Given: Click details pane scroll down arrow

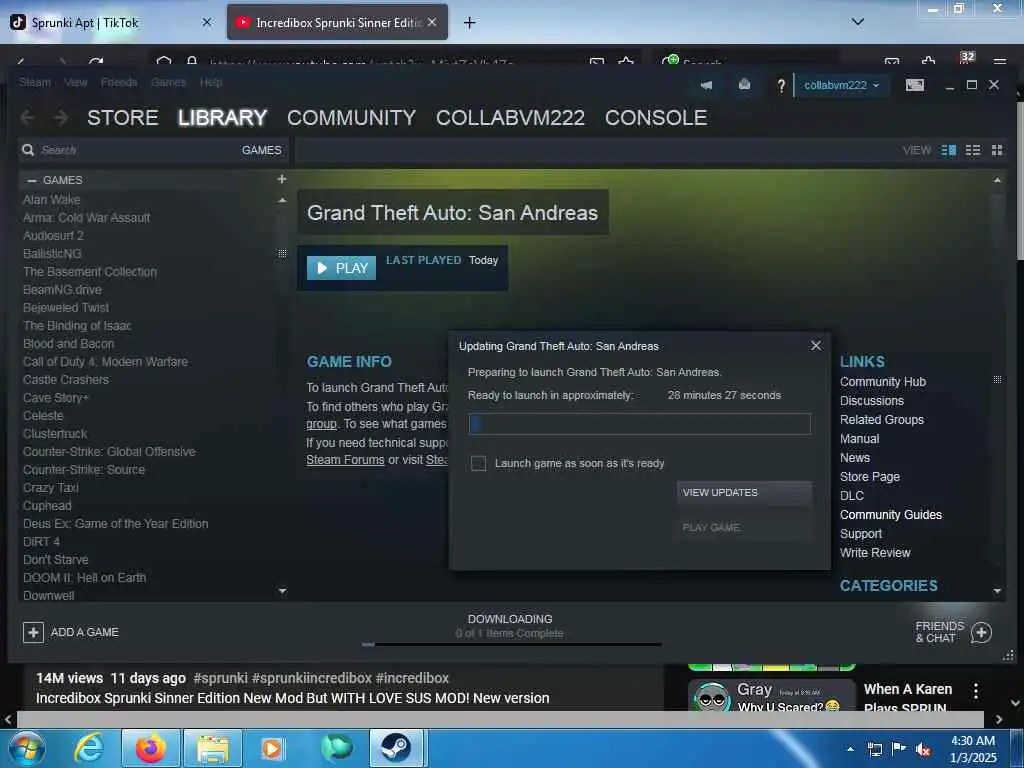Looking at the screenshot, I should (997, 591).
